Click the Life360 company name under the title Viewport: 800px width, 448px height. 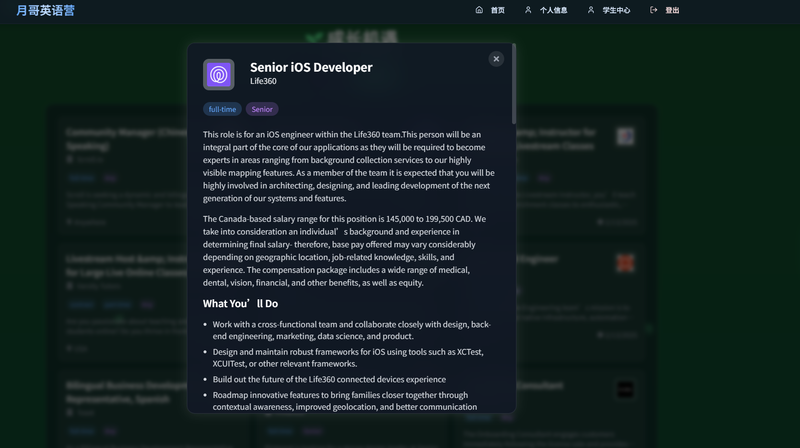click(263, 81)
